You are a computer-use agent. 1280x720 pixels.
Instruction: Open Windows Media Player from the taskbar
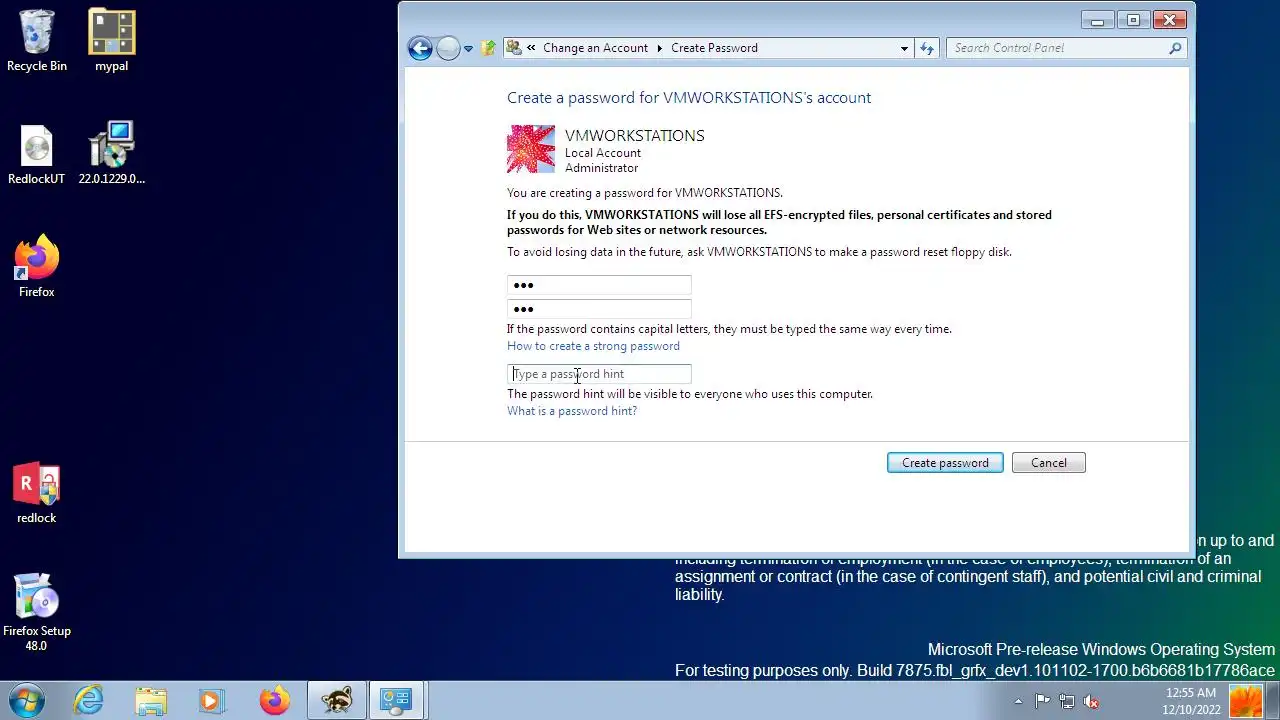point(212,700)
